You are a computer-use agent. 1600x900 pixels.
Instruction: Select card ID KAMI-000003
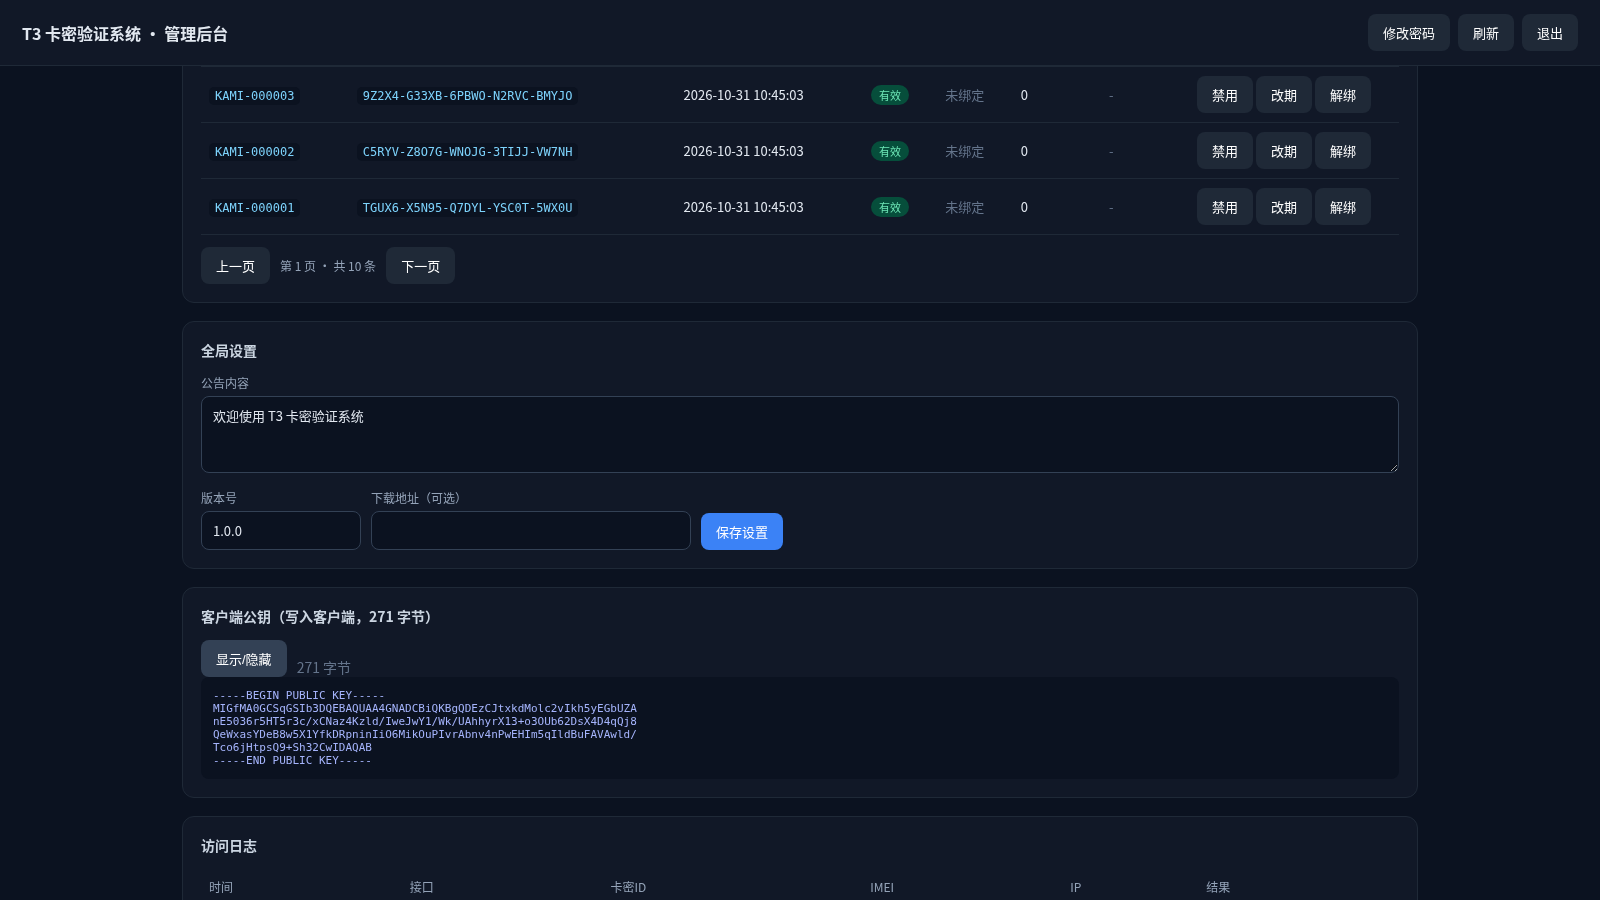[x=254, y=96]
